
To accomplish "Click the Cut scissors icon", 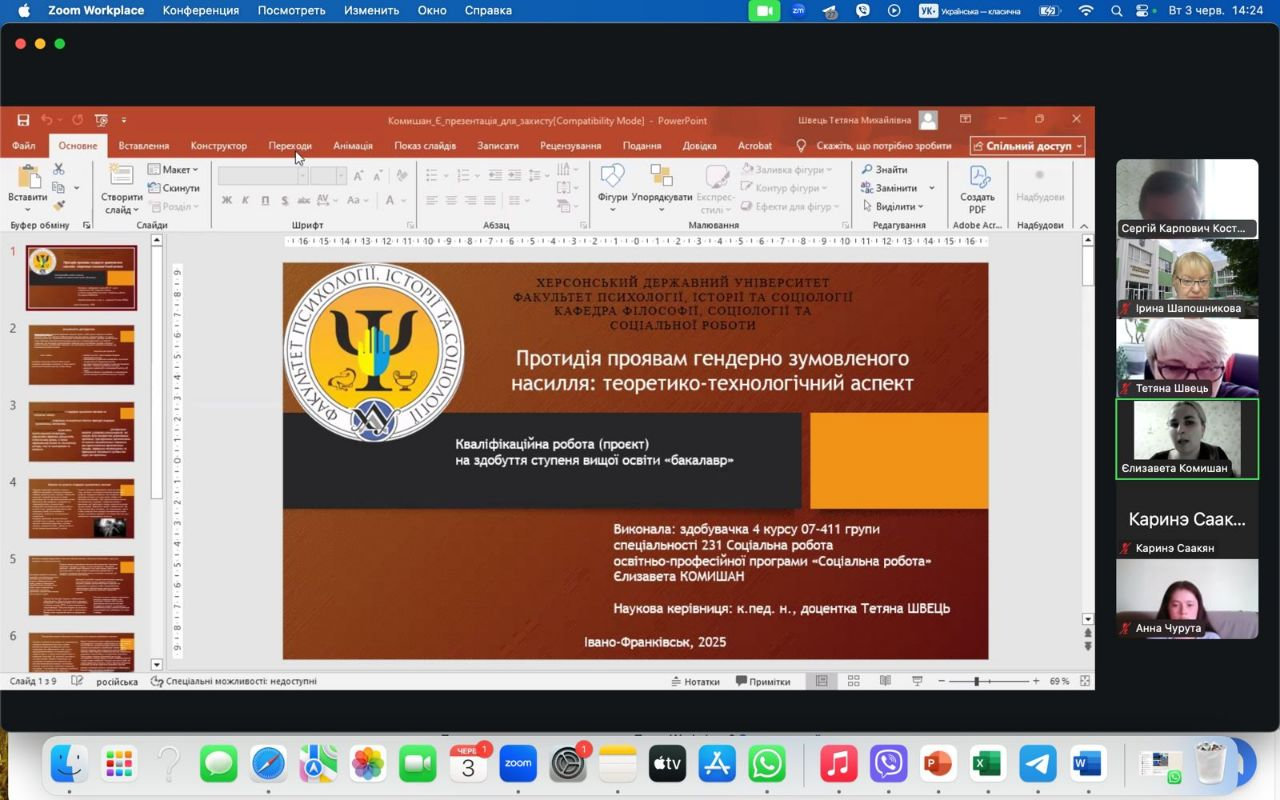I will click(58, 169).
